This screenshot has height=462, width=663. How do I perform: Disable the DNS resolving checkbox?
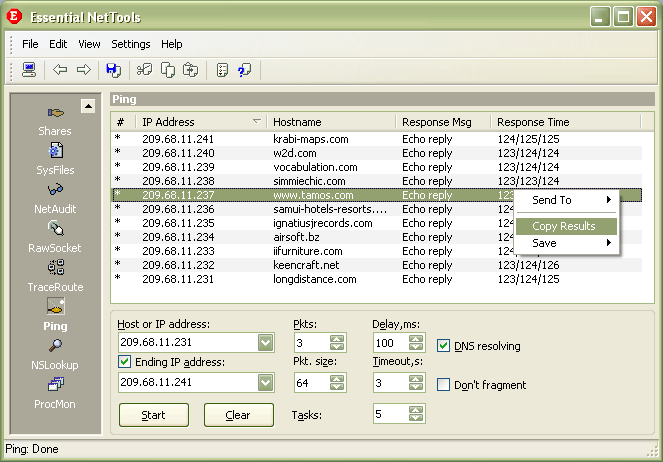click(443, 346)
